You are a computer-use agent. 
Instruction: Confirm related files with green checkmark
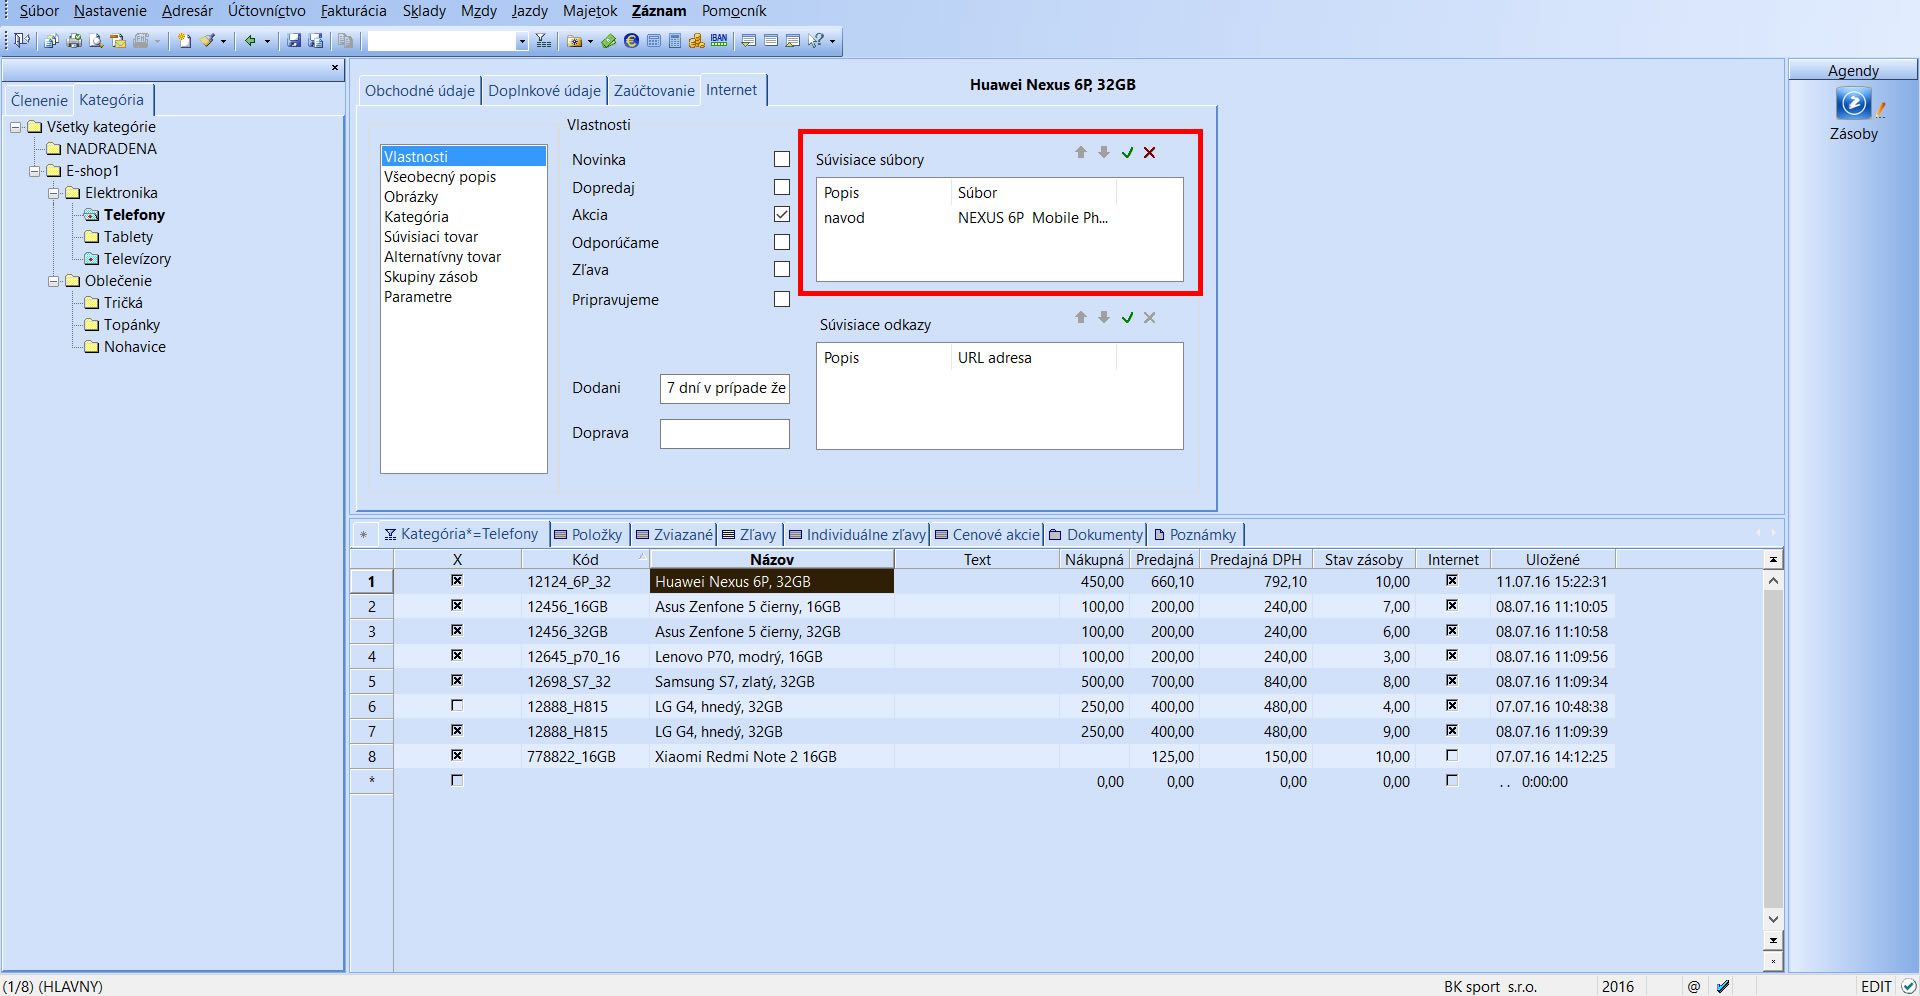pos(1127,152)
